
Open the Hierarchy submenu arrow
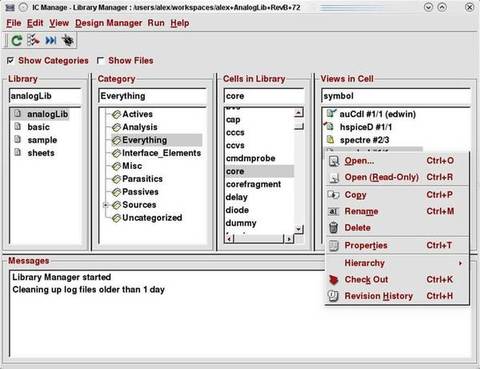coord(460,263)
